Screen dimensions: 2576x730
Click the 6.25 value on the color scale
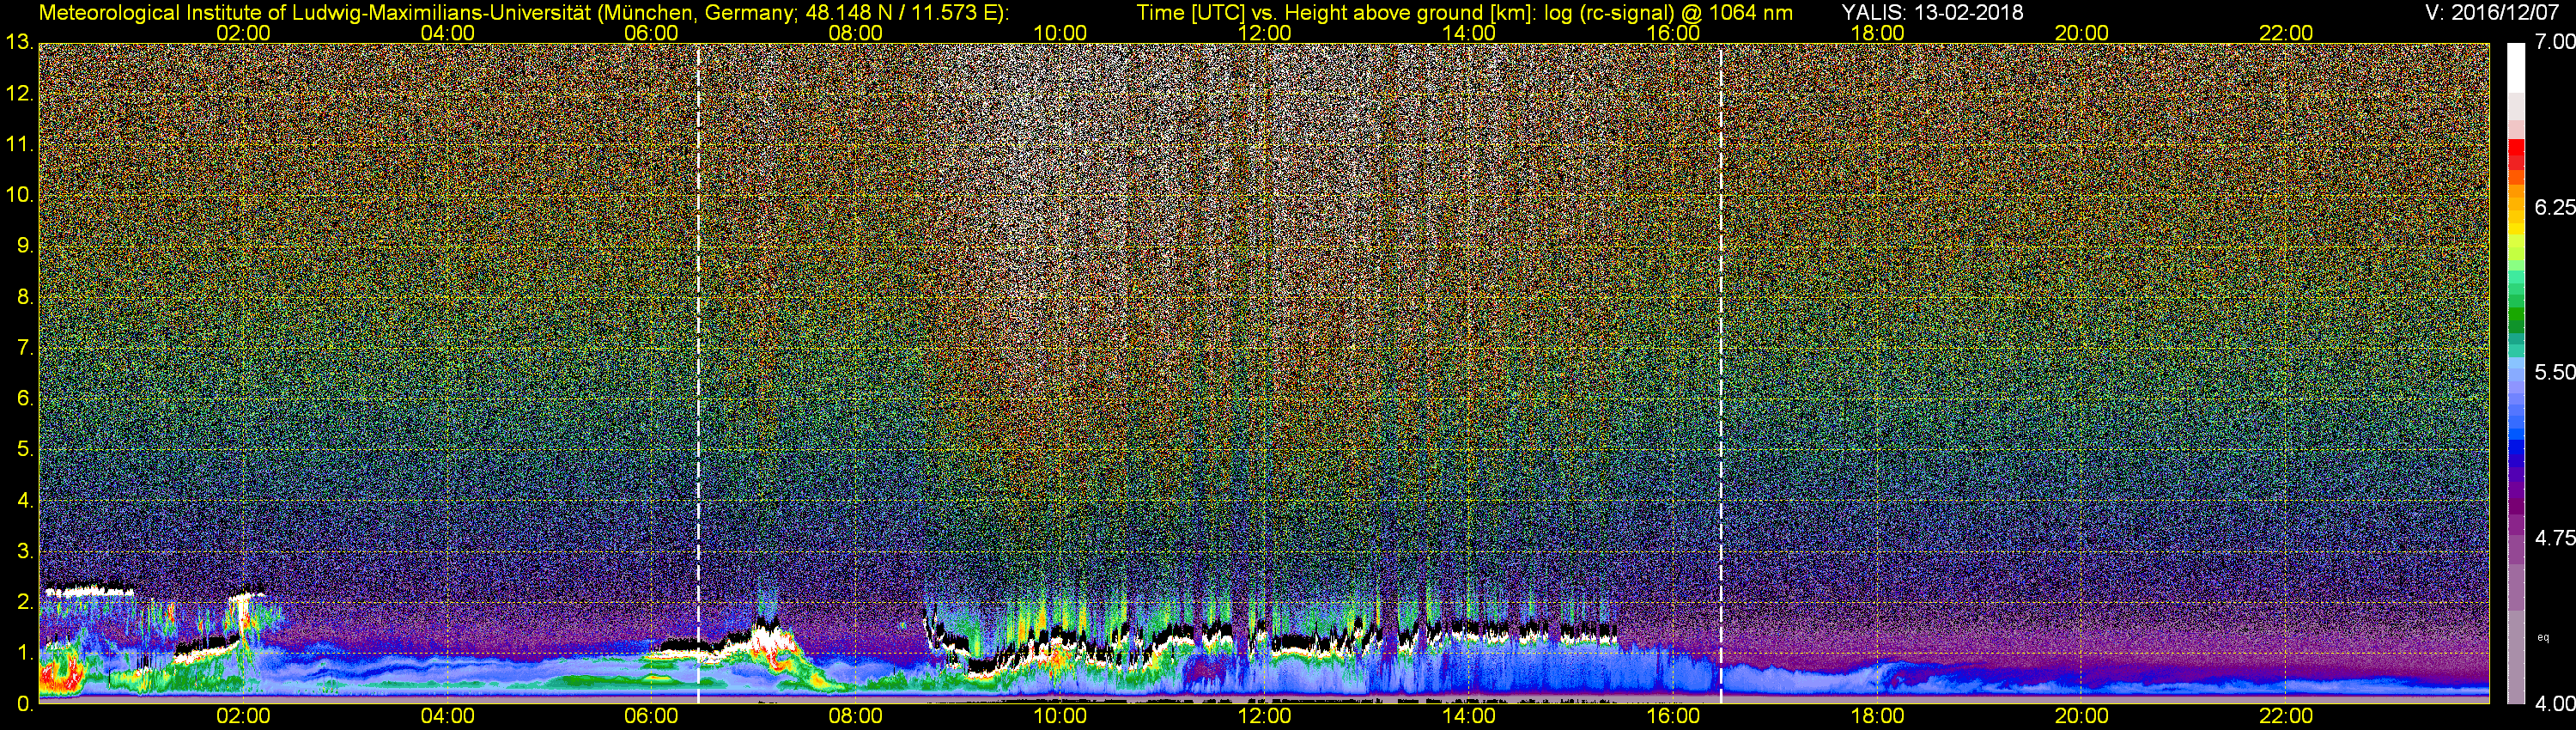pos(2554,207)
